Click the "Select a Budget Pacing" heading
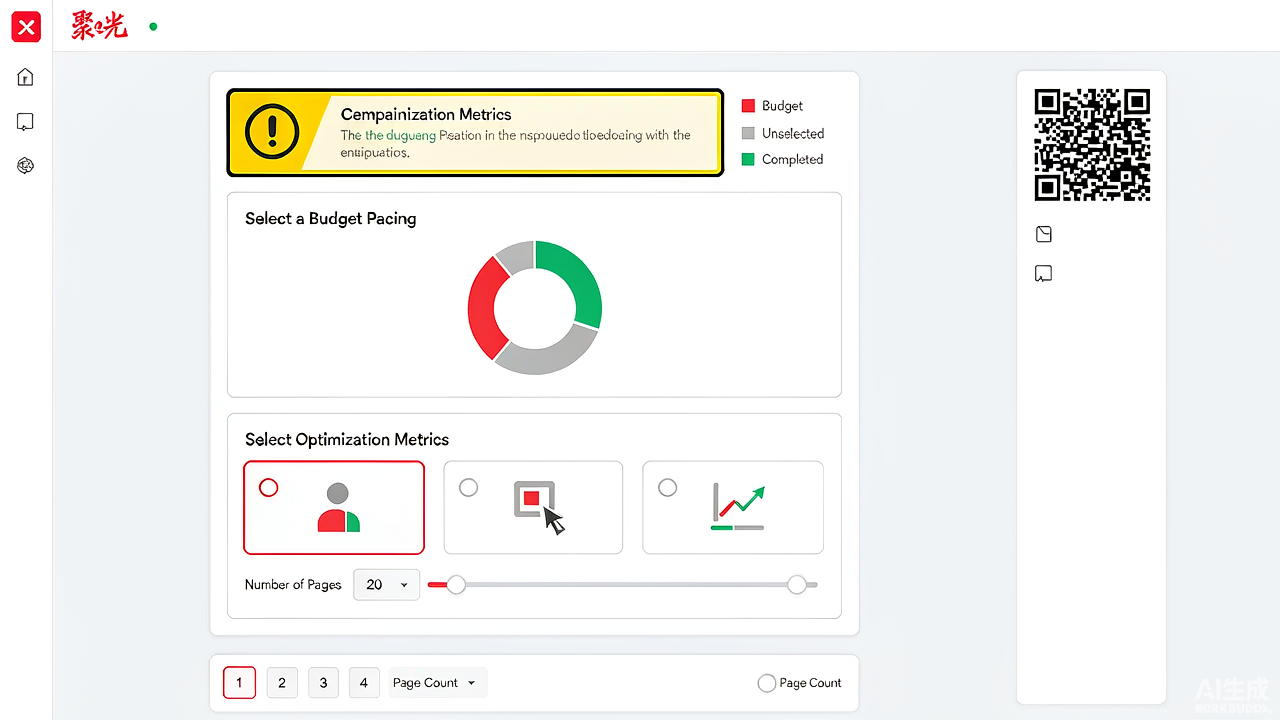 [330, 219]
